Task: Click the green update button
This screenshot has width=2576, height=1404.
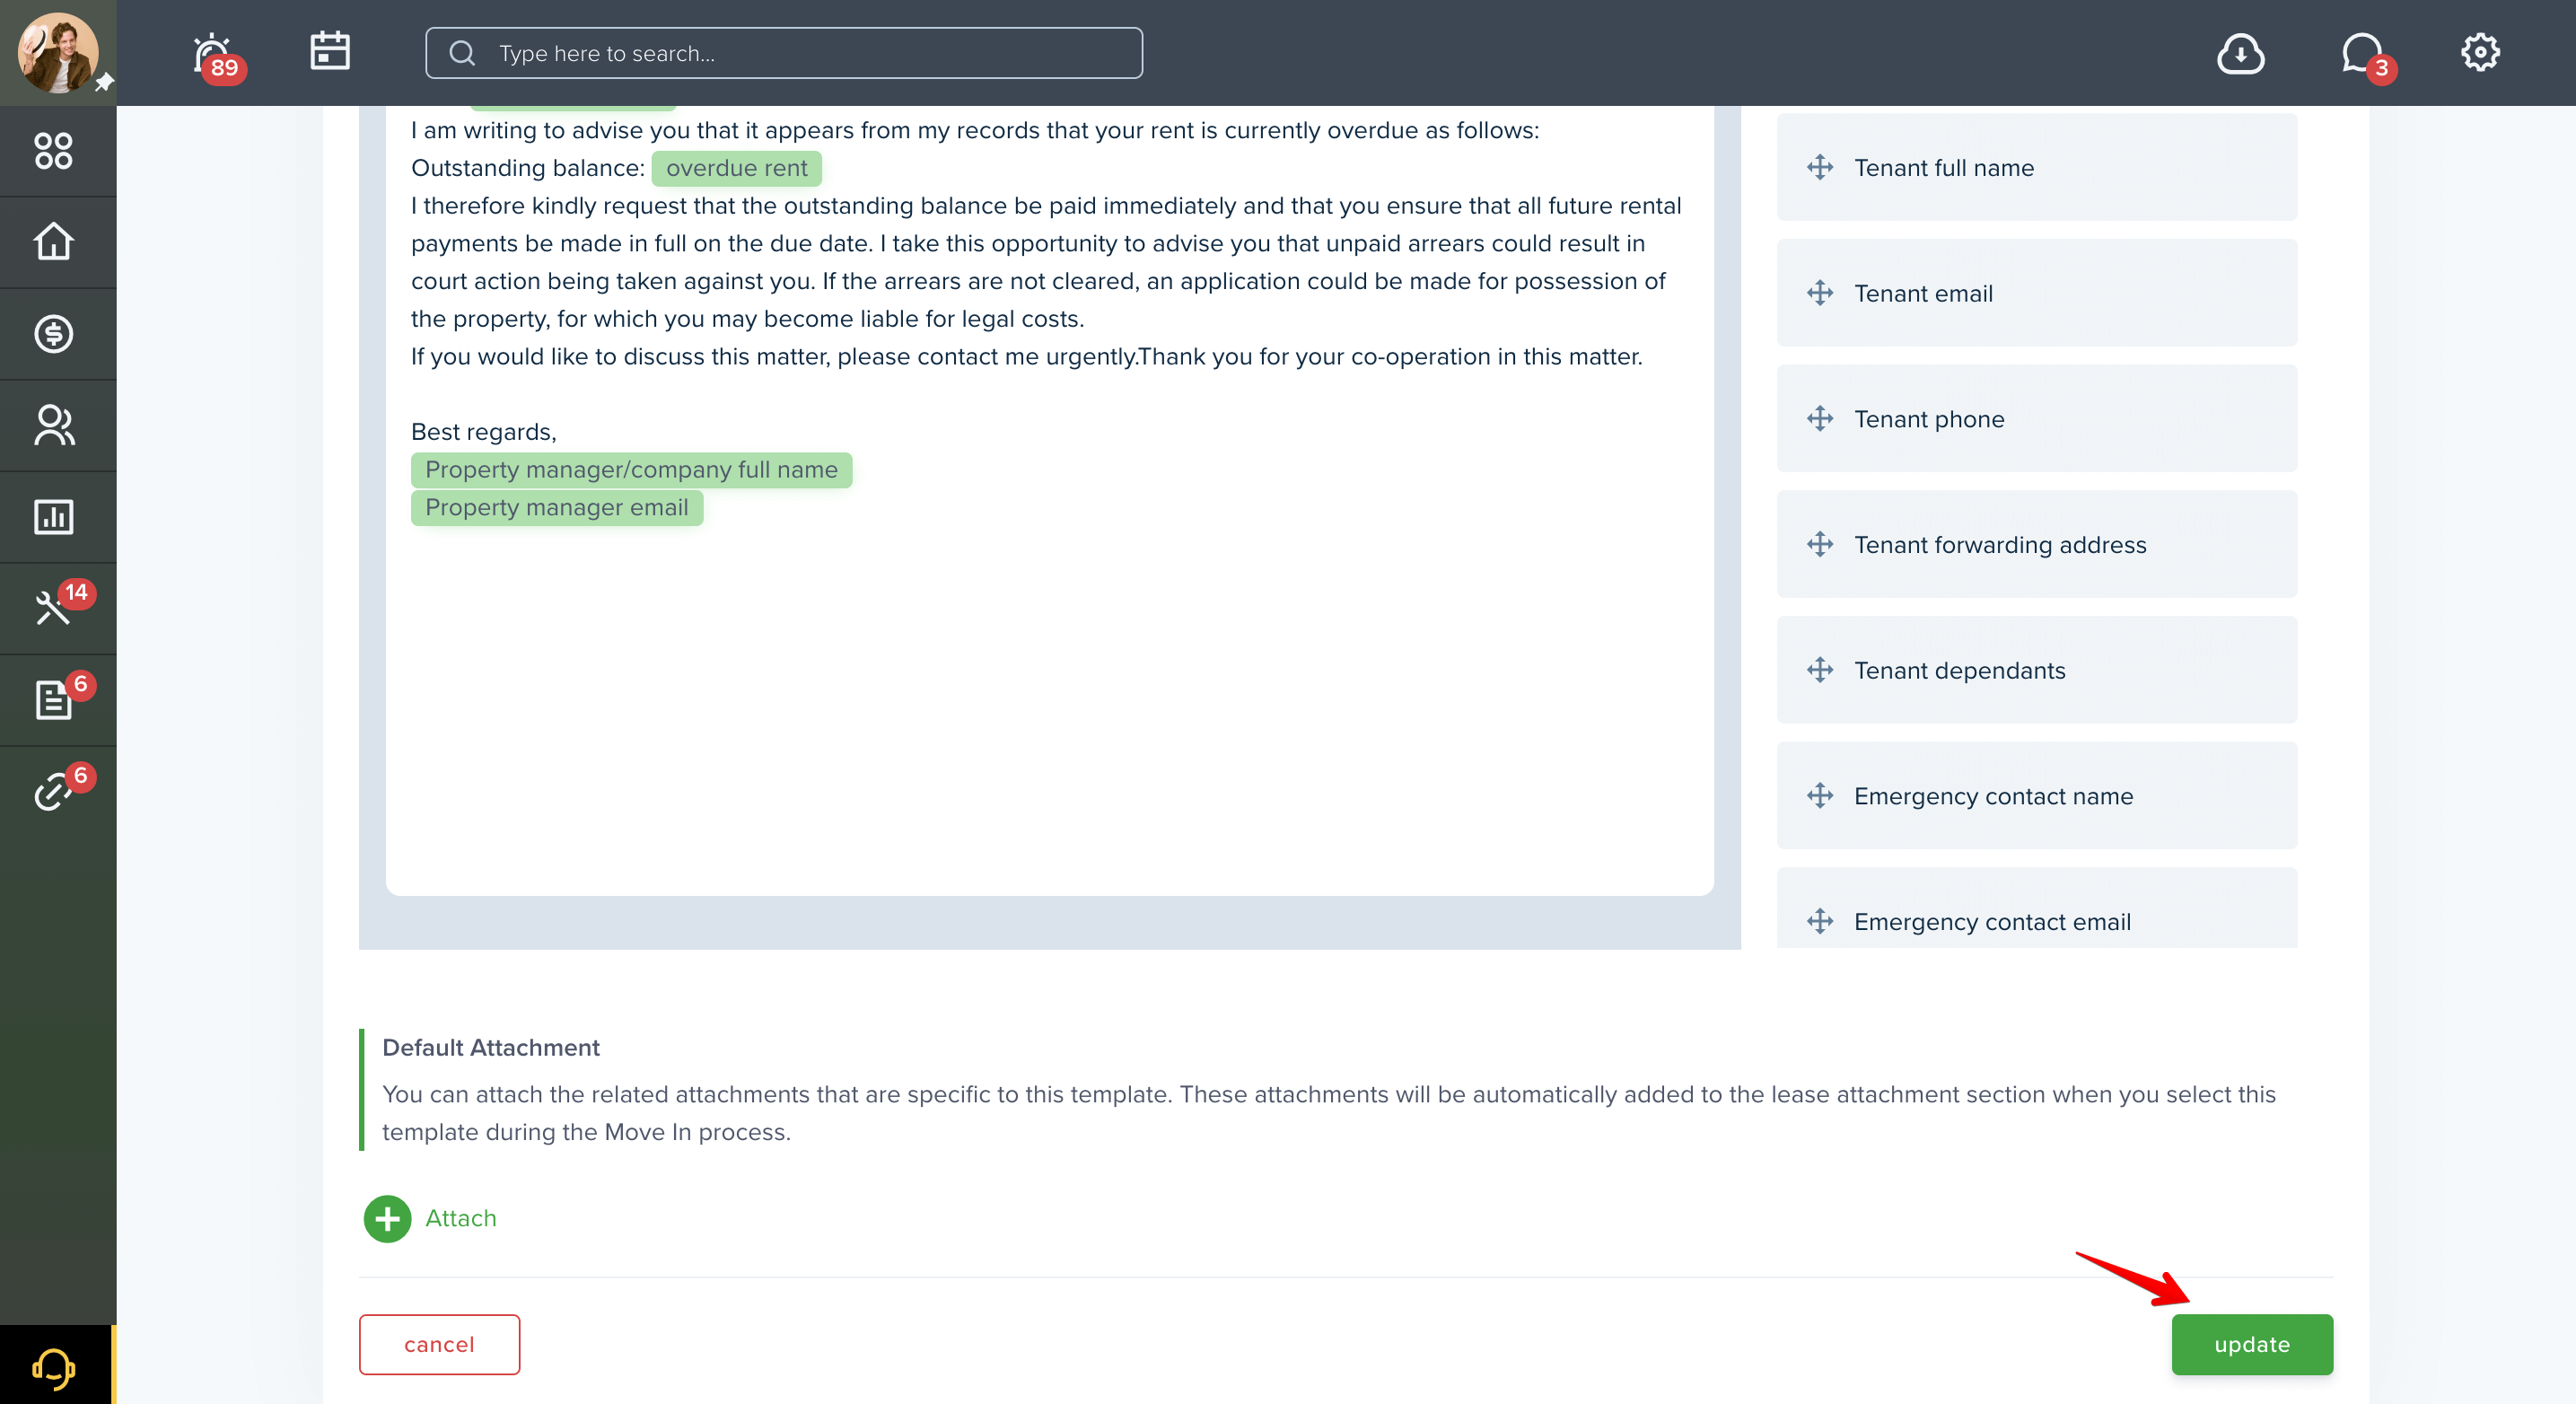Action: (x=2252, y=1344)
